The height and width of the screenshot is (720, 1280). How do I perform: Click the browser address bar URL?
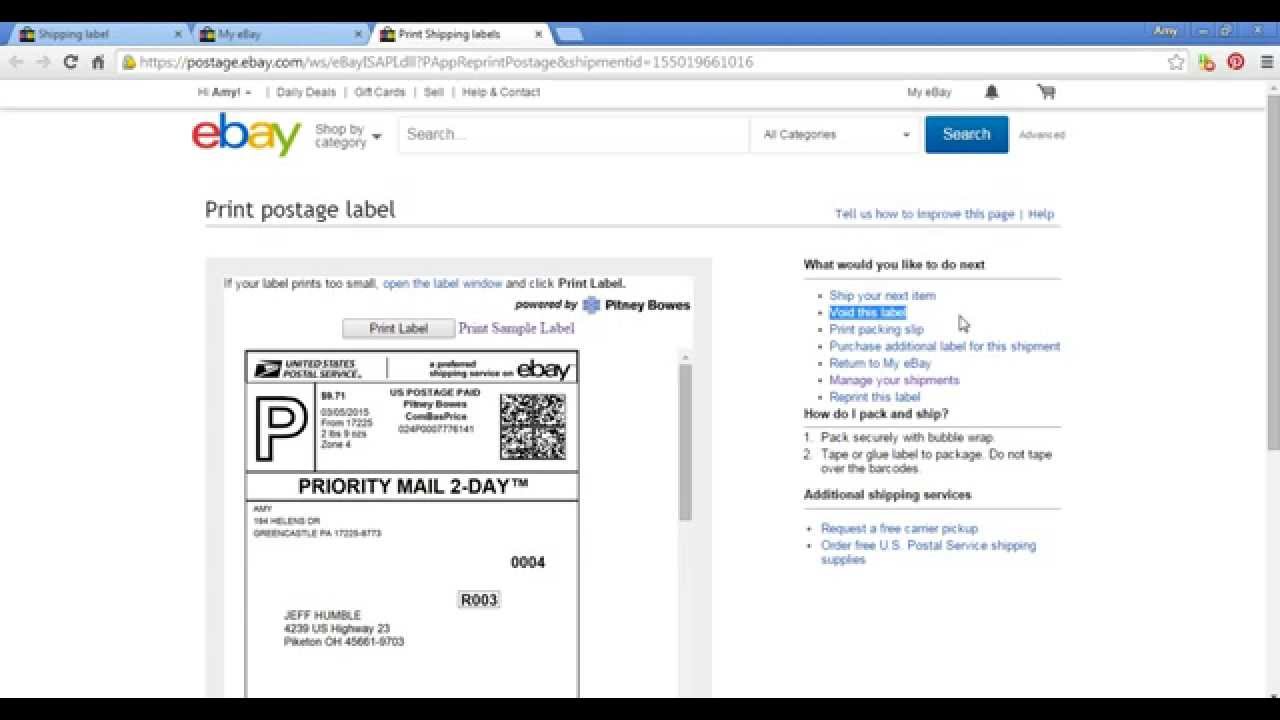(x=446, y=62)
